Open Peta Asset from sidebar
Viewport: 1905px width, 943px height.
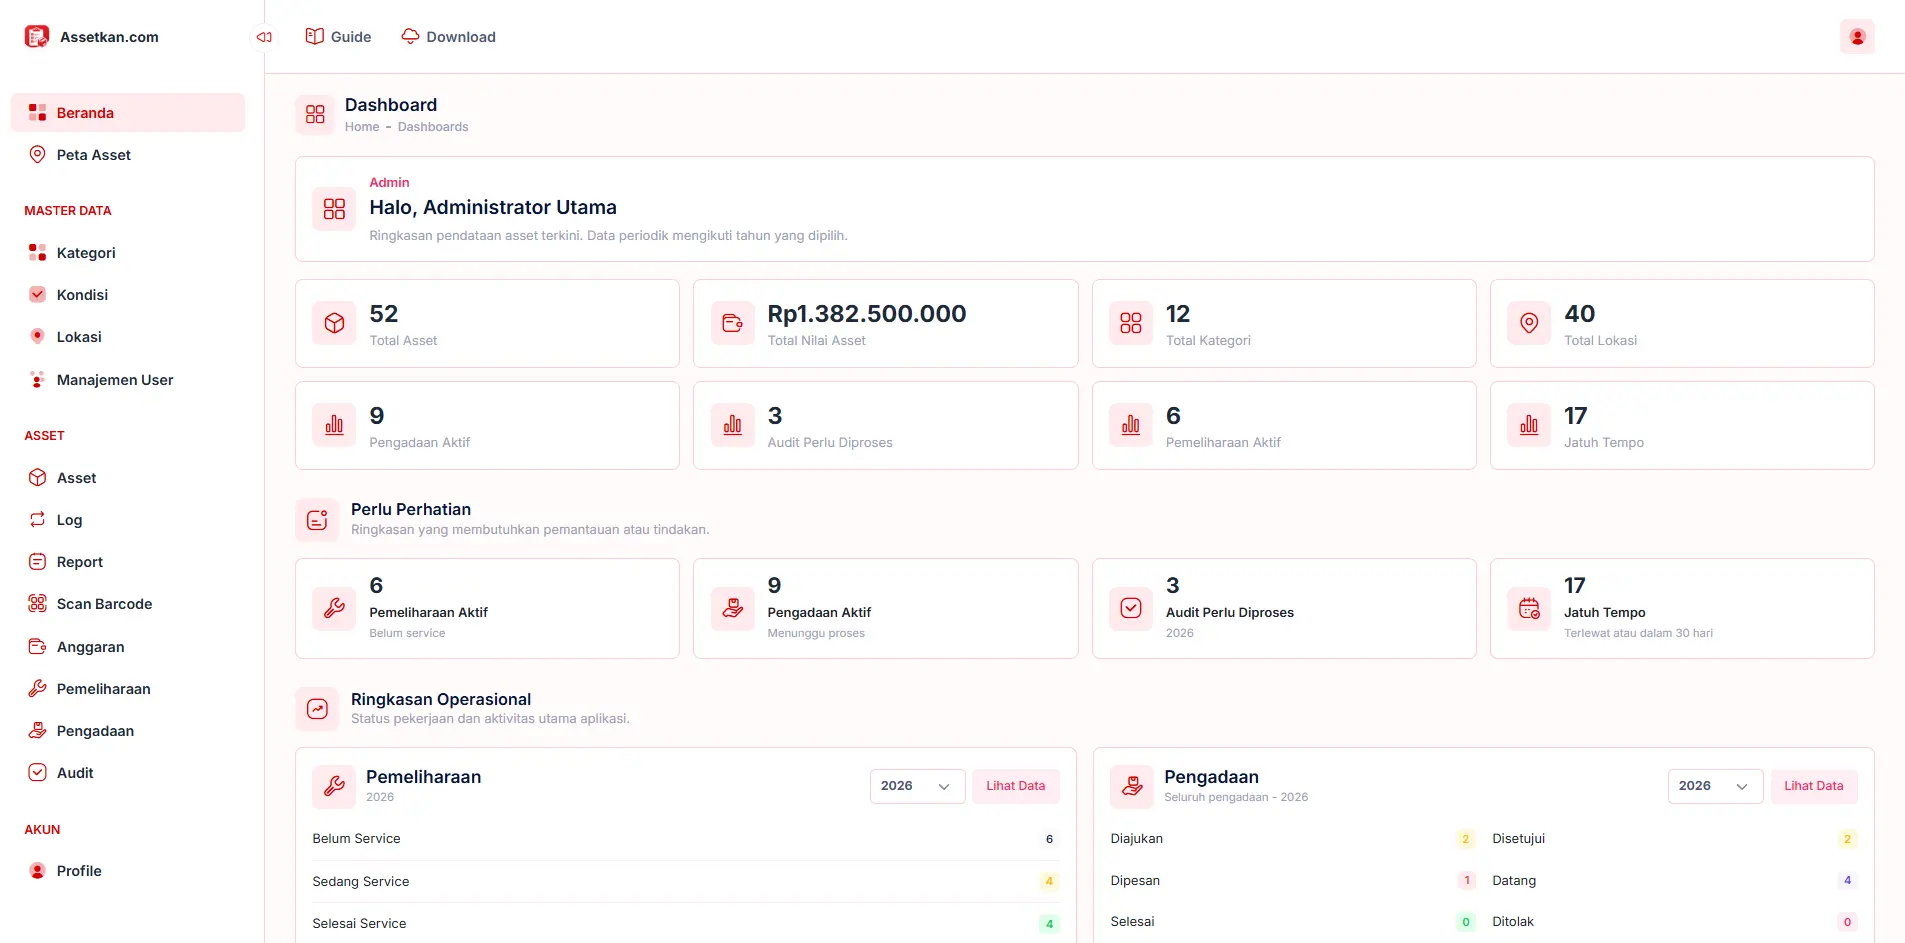coord(128,155)
